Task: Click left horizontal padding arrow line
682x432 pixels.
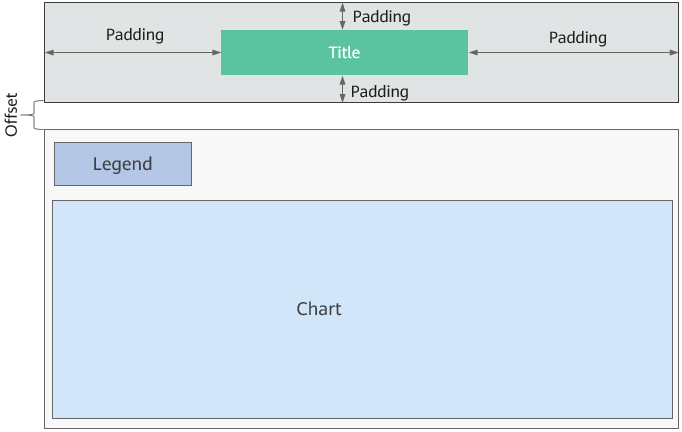Action: tap(133, 52)
